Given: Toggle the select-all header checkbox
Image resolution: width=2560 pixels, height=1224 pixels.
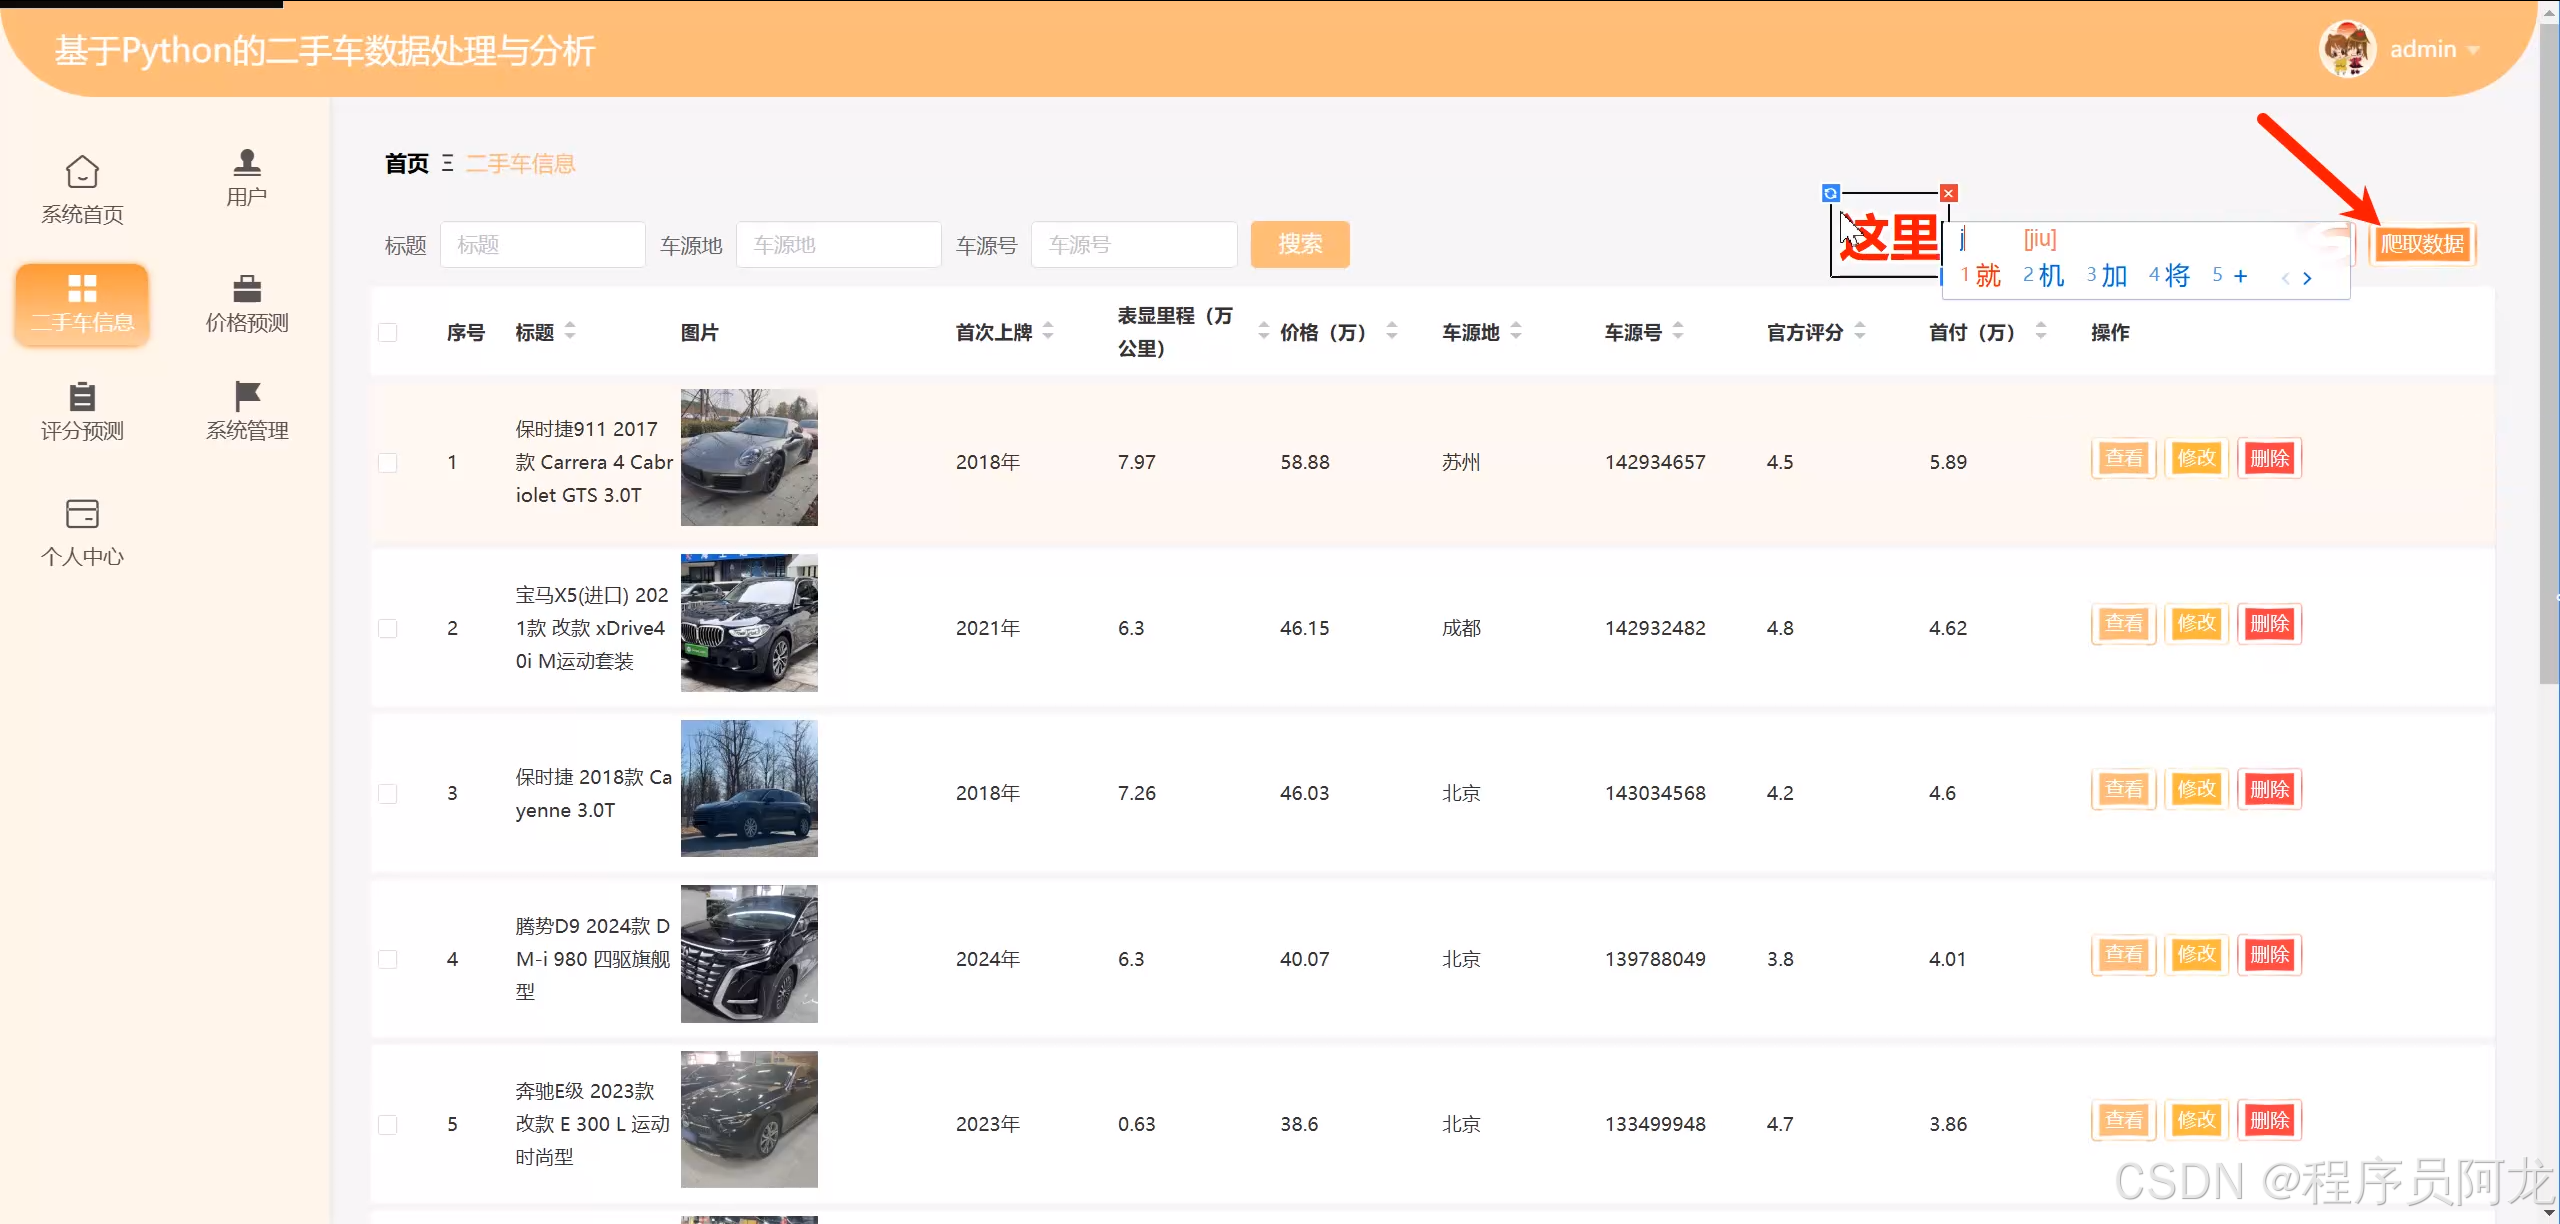Looking at the screenshot, I should tap(388, 332).
